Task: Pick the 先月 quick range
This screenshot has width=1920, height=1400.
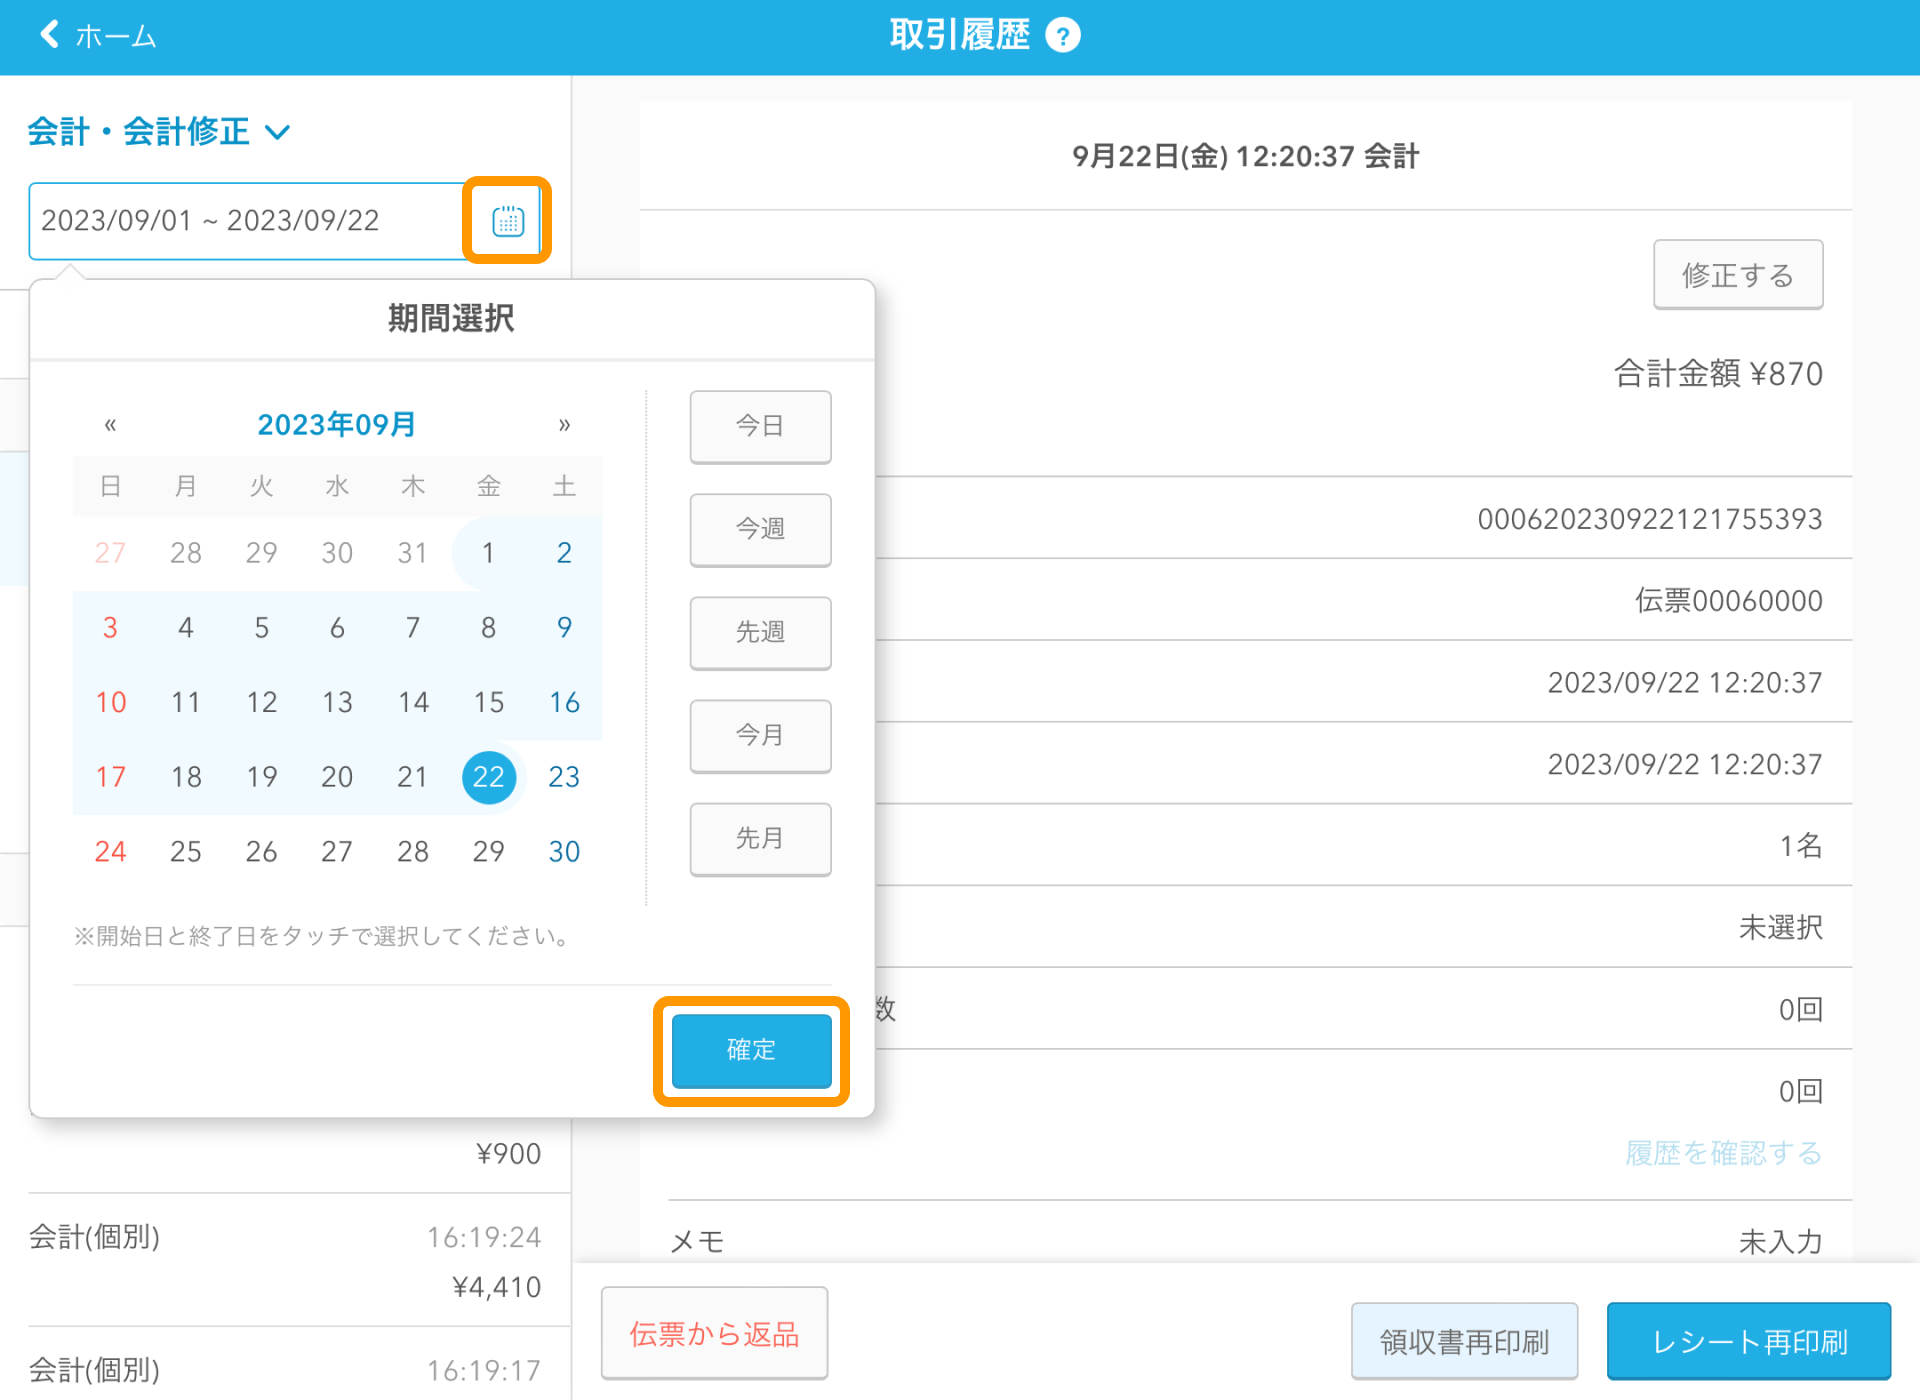Action: click(760, 839)
